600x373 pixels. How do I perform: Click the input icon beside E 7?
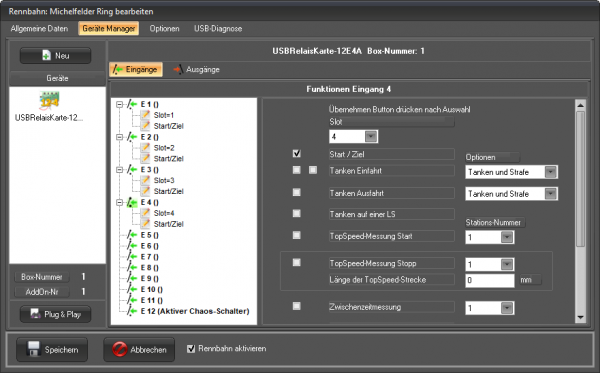coord(132,257)
